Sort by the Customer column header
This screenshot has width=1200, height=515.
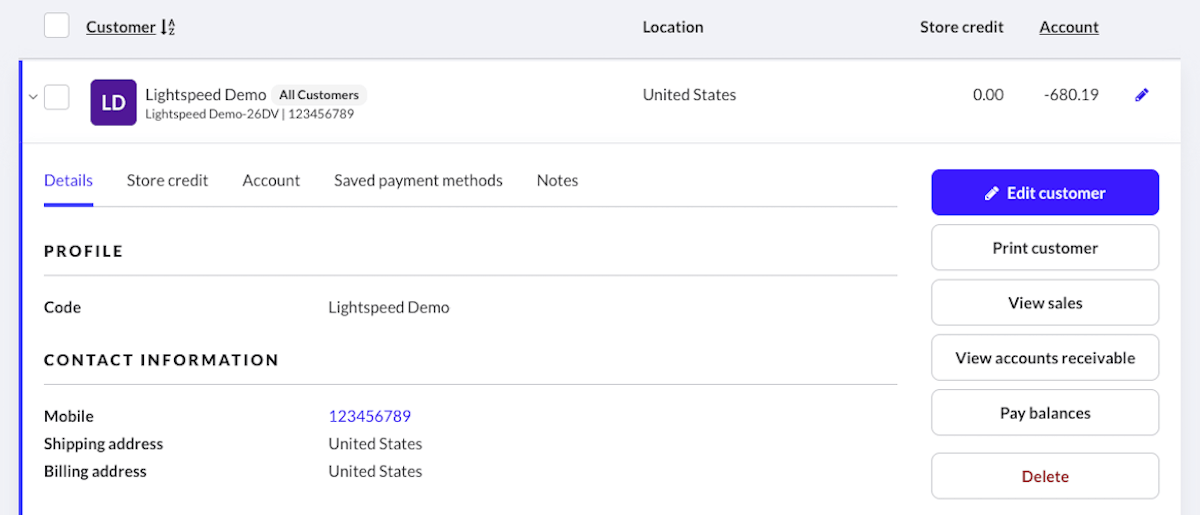pyautogui.click(x=120, y=27)
